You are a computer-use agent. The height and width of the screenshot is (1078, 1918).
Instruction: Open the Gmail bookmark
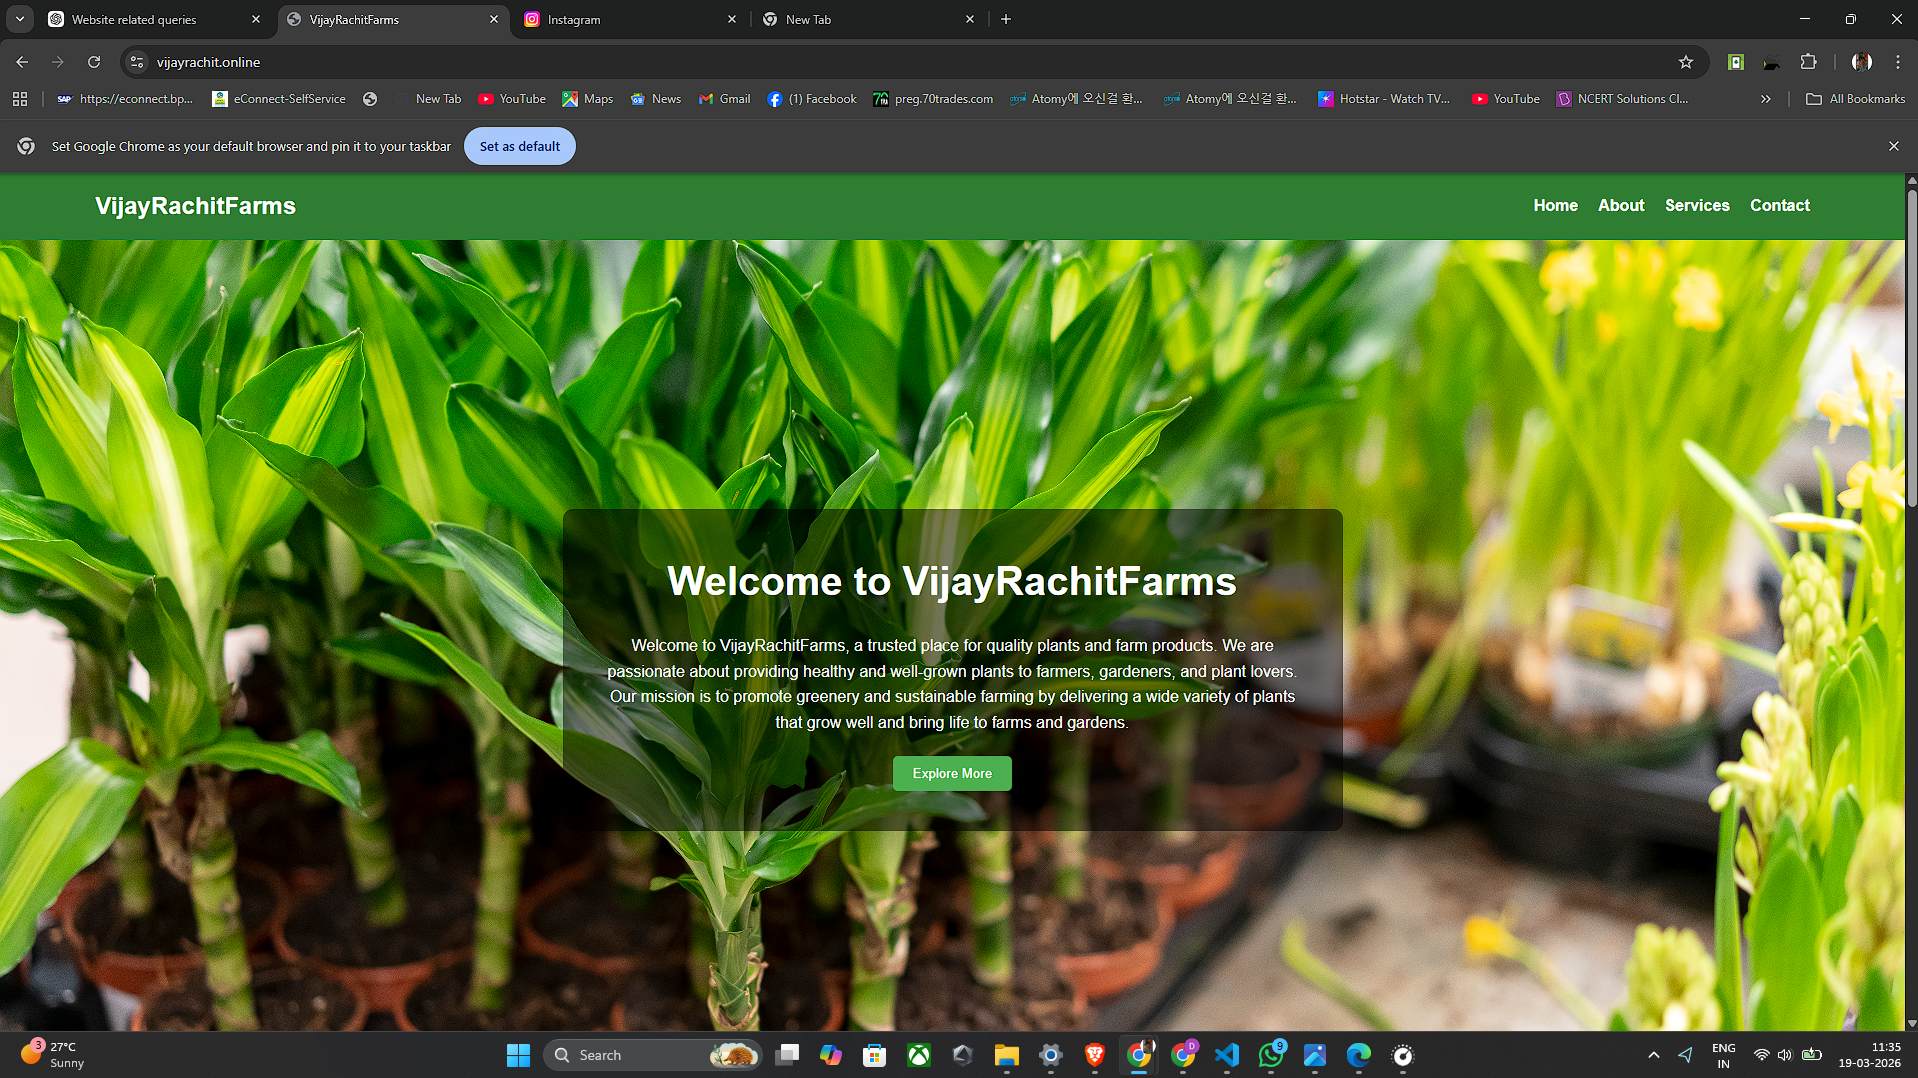(x=725, y=99)
